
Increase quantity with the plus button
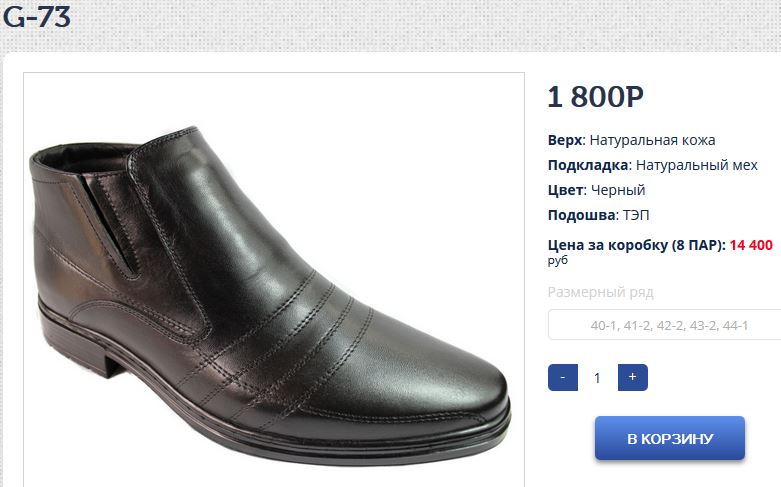[633, 377]
